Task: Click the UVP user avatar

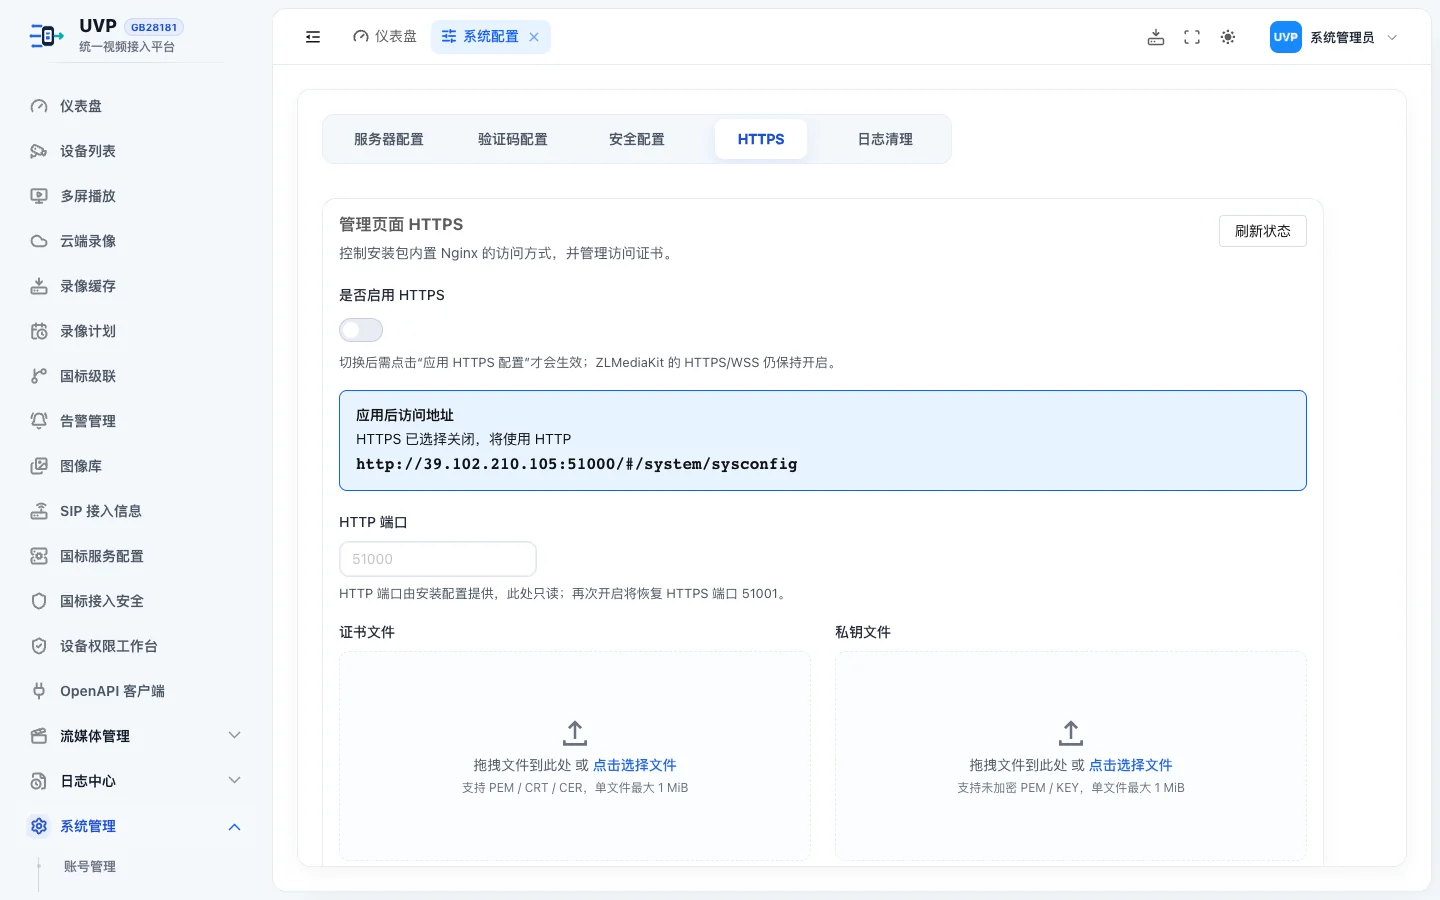Action: 1286,37
